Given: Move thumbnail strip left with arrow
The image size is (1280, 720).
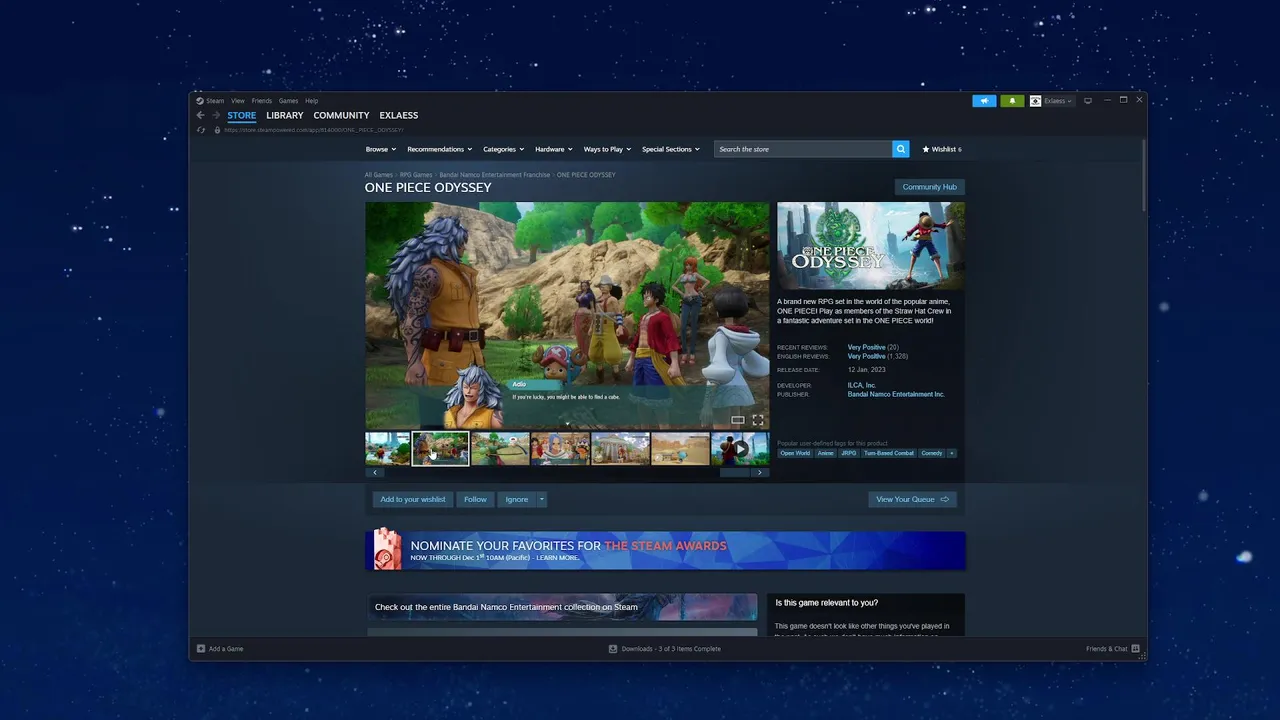Looking at the screenshot, I should click(375, 472).
